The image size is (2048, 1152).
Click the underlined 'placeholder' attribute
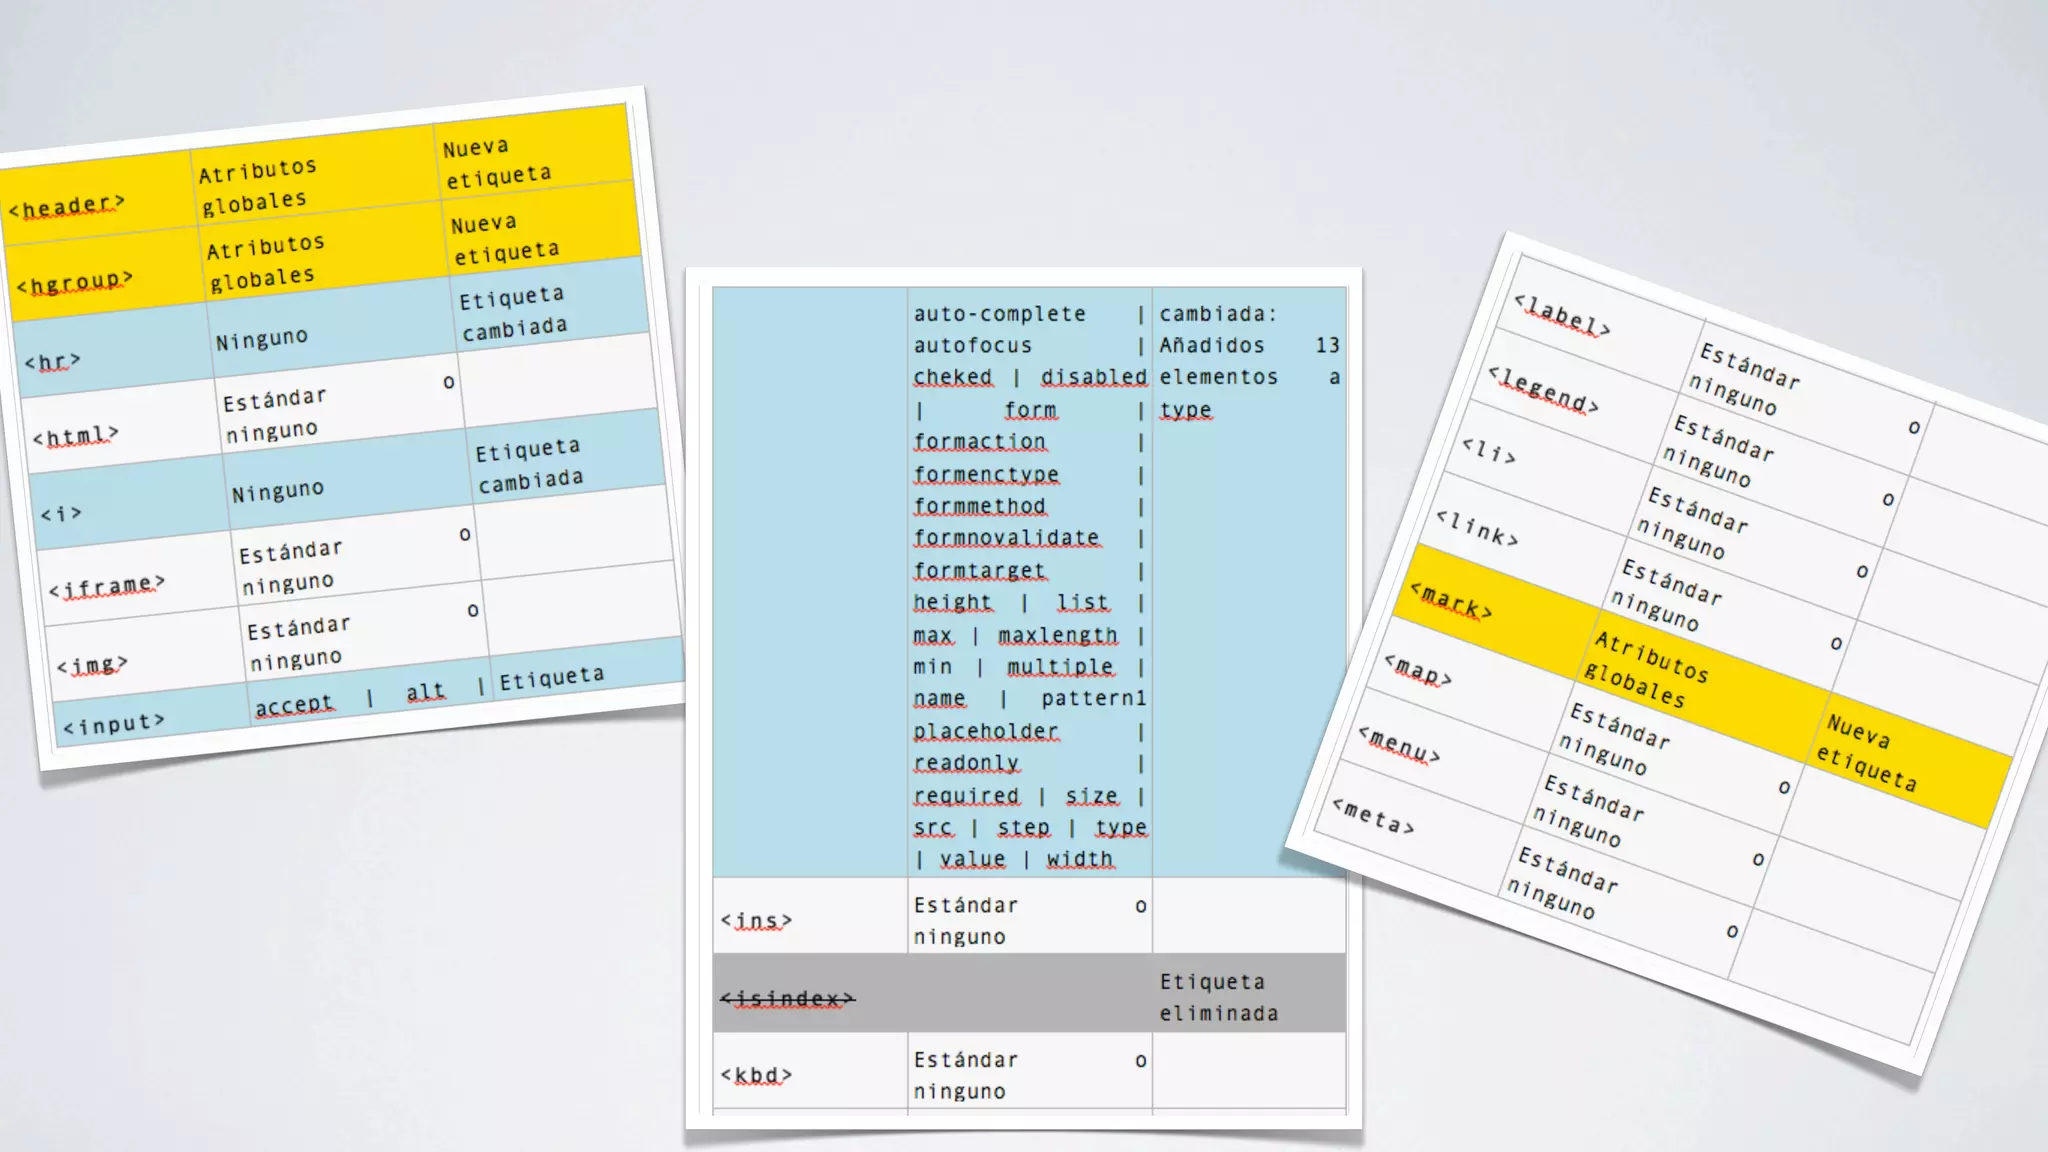[985, 731]
